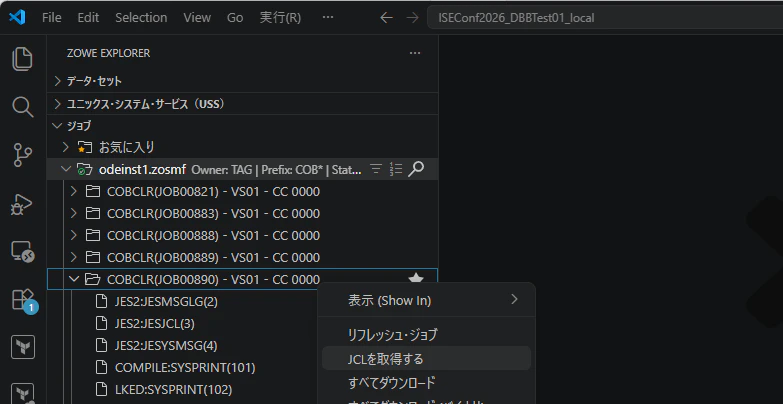Click the sort jobs icon on odeinst1.zosmf
783x404 pixels.
396,169
